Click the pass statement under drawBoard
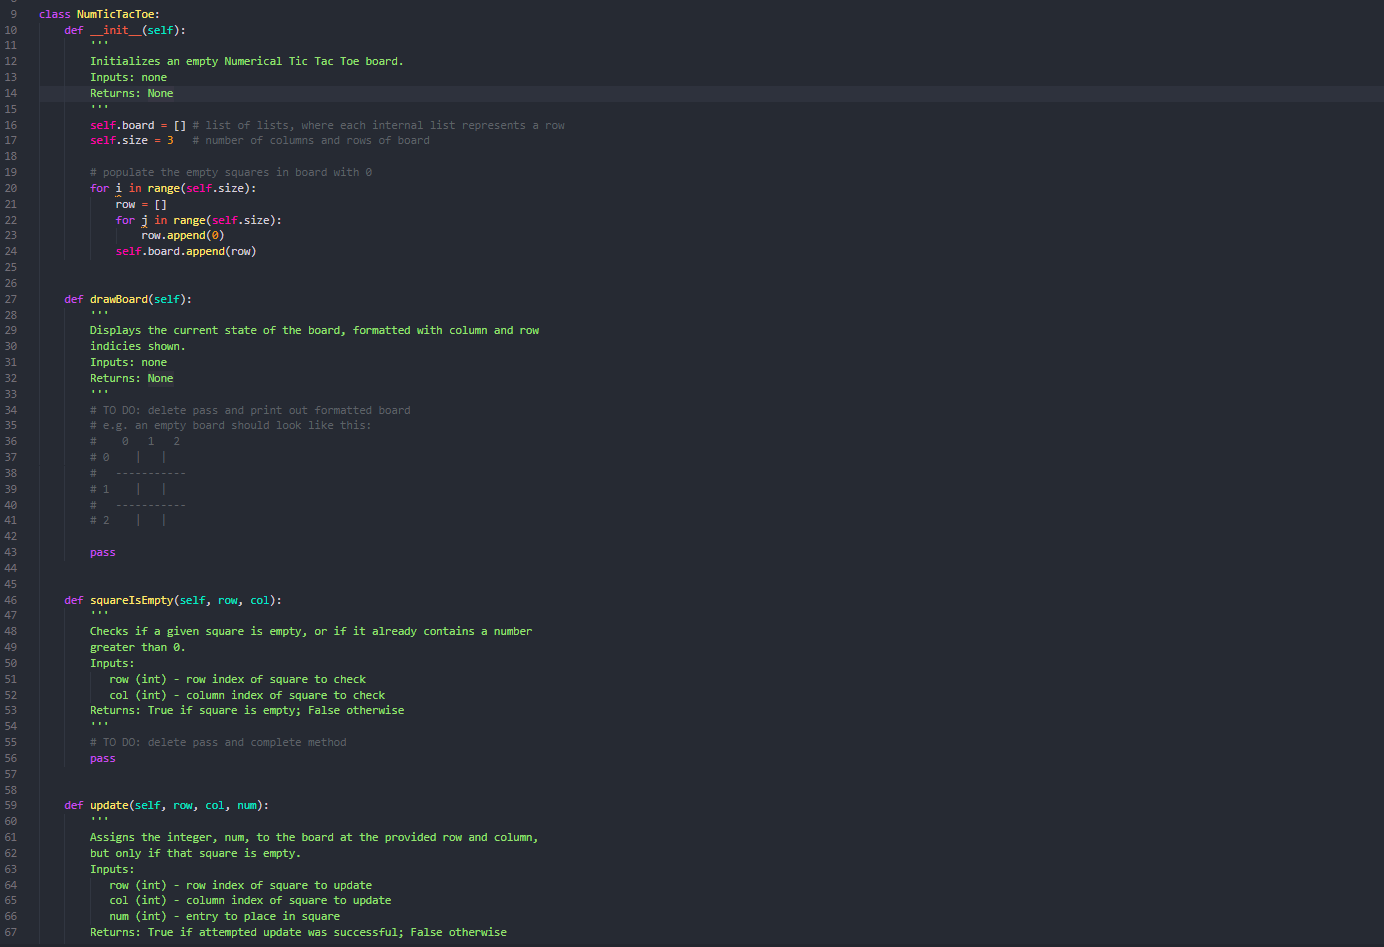Image resolution: width=1384 pixels, height=947 pixels. click(x=102, y=551)
